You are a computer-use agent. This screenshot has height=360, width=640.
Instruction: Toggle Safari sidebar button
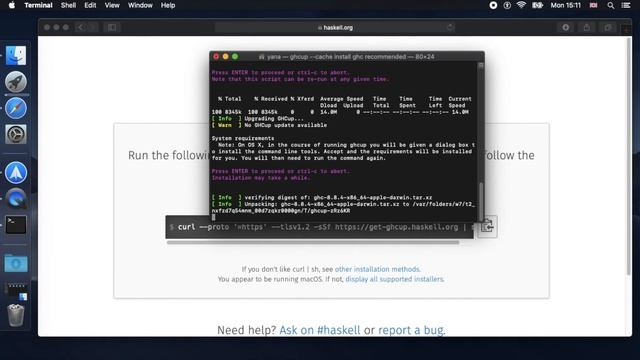point(112,27)
